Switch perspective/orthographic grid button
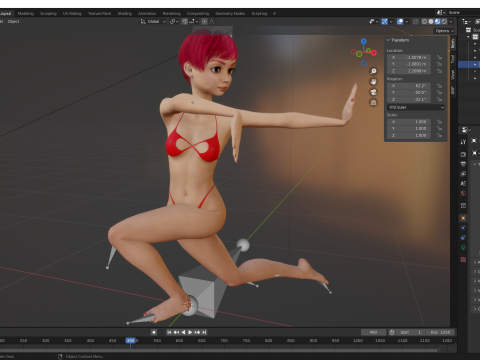The width and height of the screenshot is (480, 360). pos(373,103)
